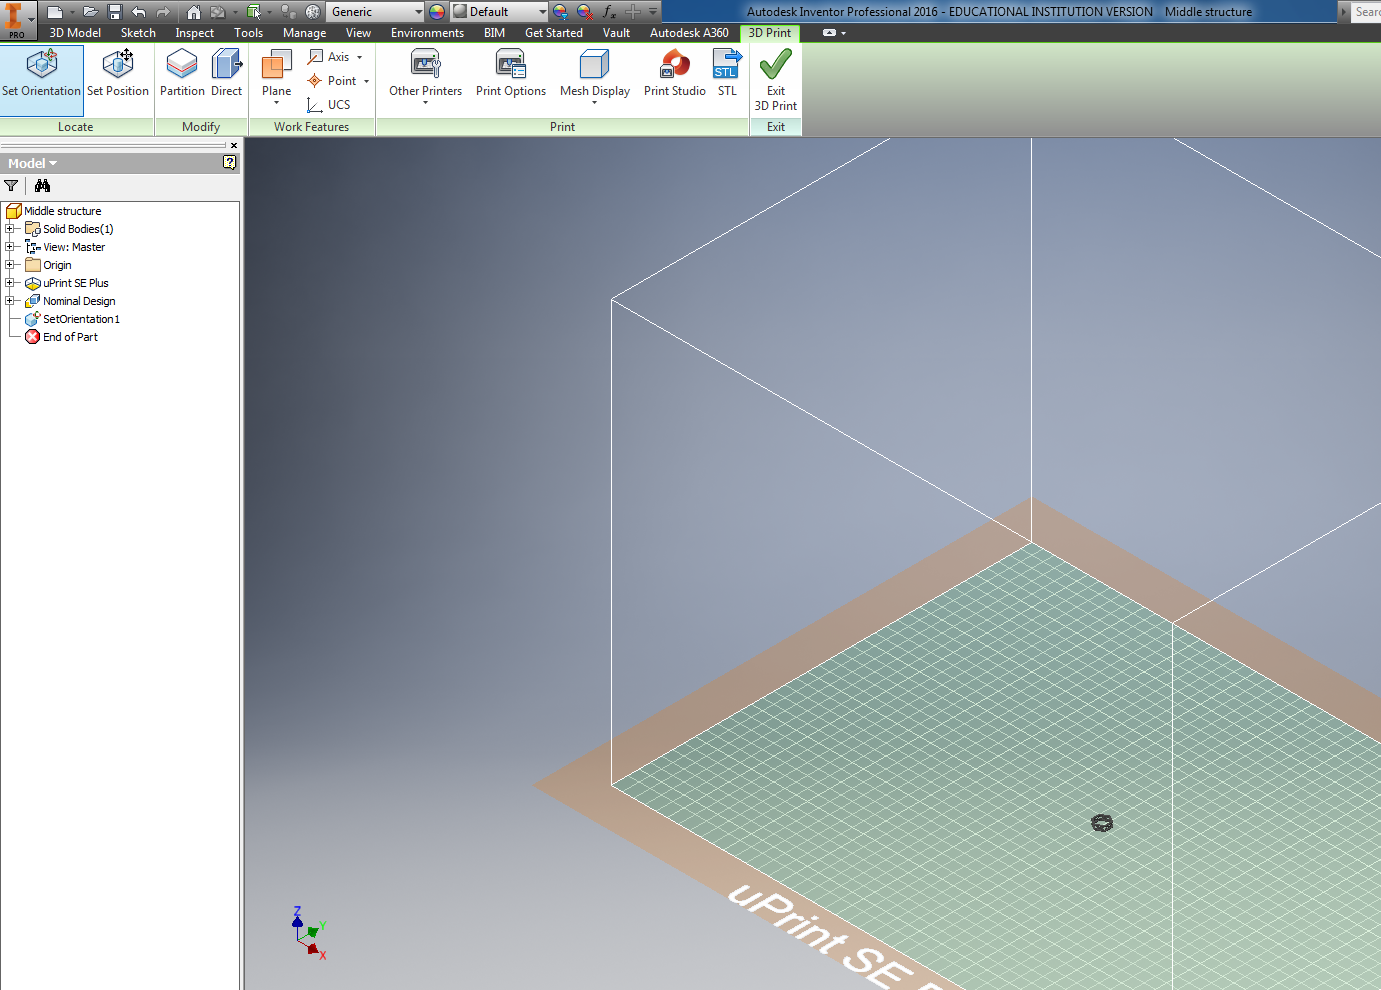The width and height of the screenshot is (1381, 990).
Task: Switch to the Manage tab
Action: (x=304, y=33)
